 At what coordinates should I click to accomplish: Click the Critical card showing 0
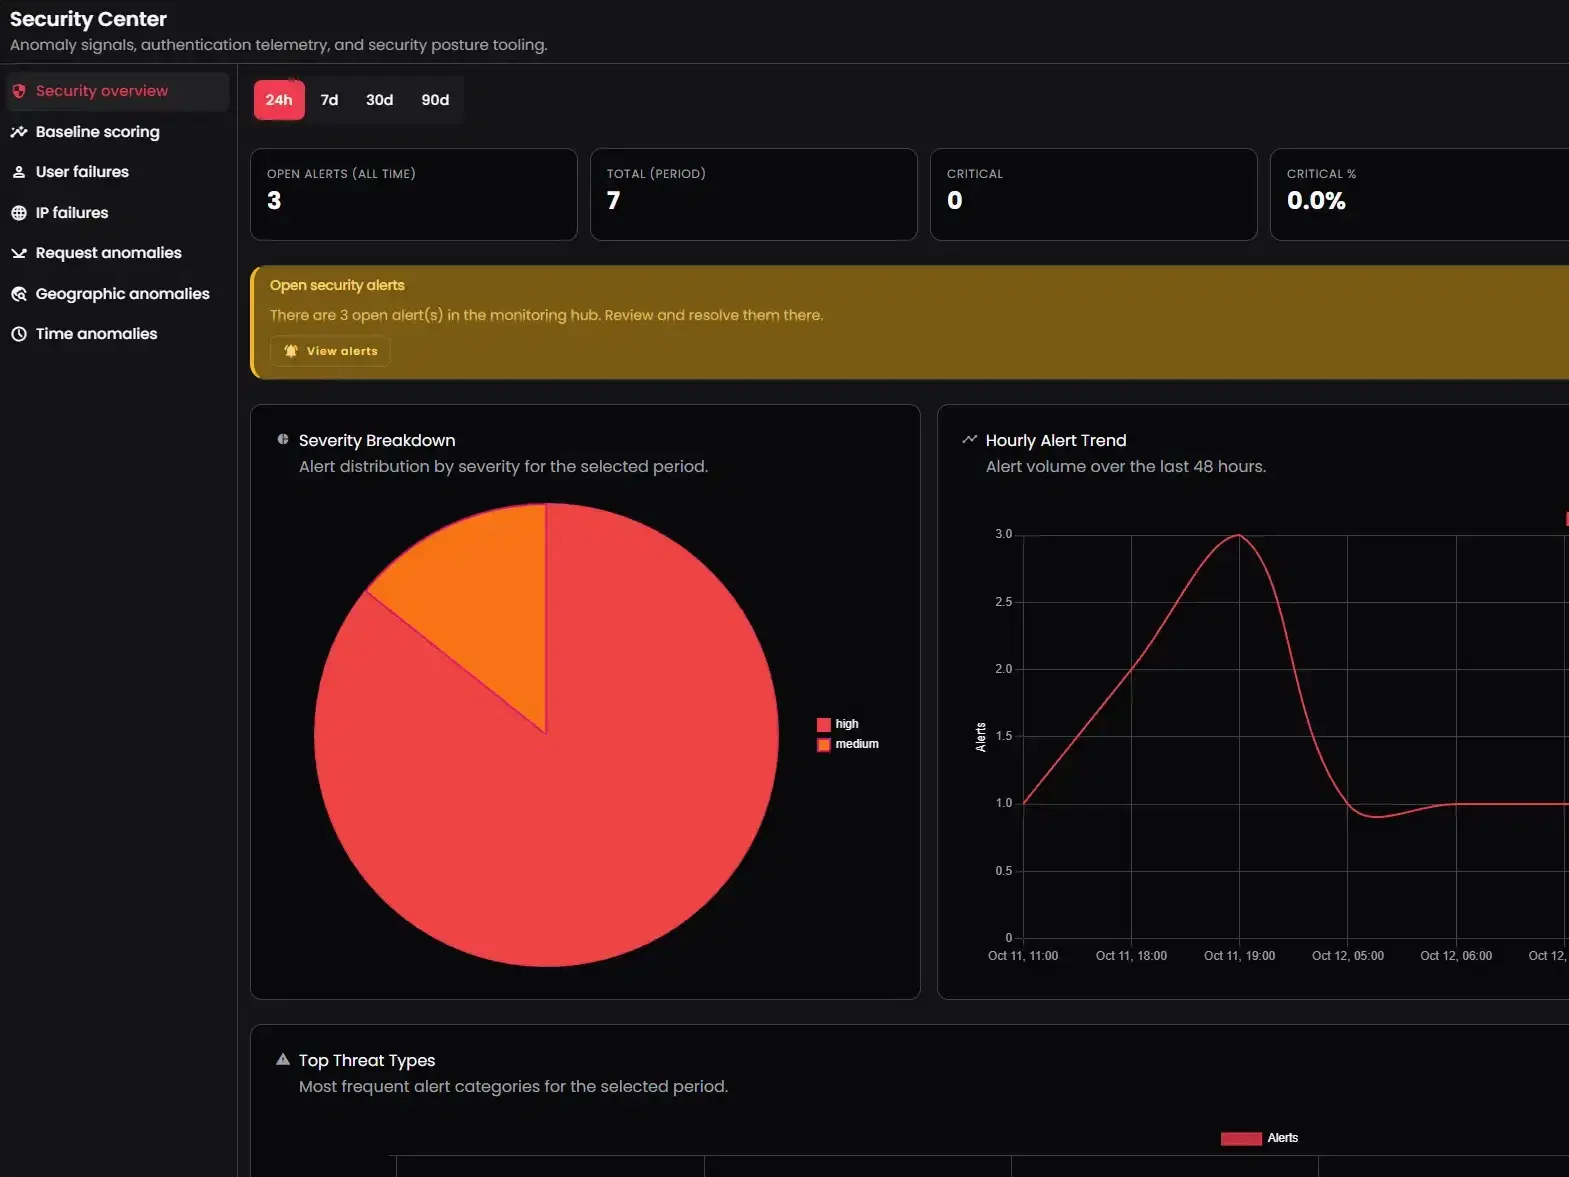[1094, 194]
